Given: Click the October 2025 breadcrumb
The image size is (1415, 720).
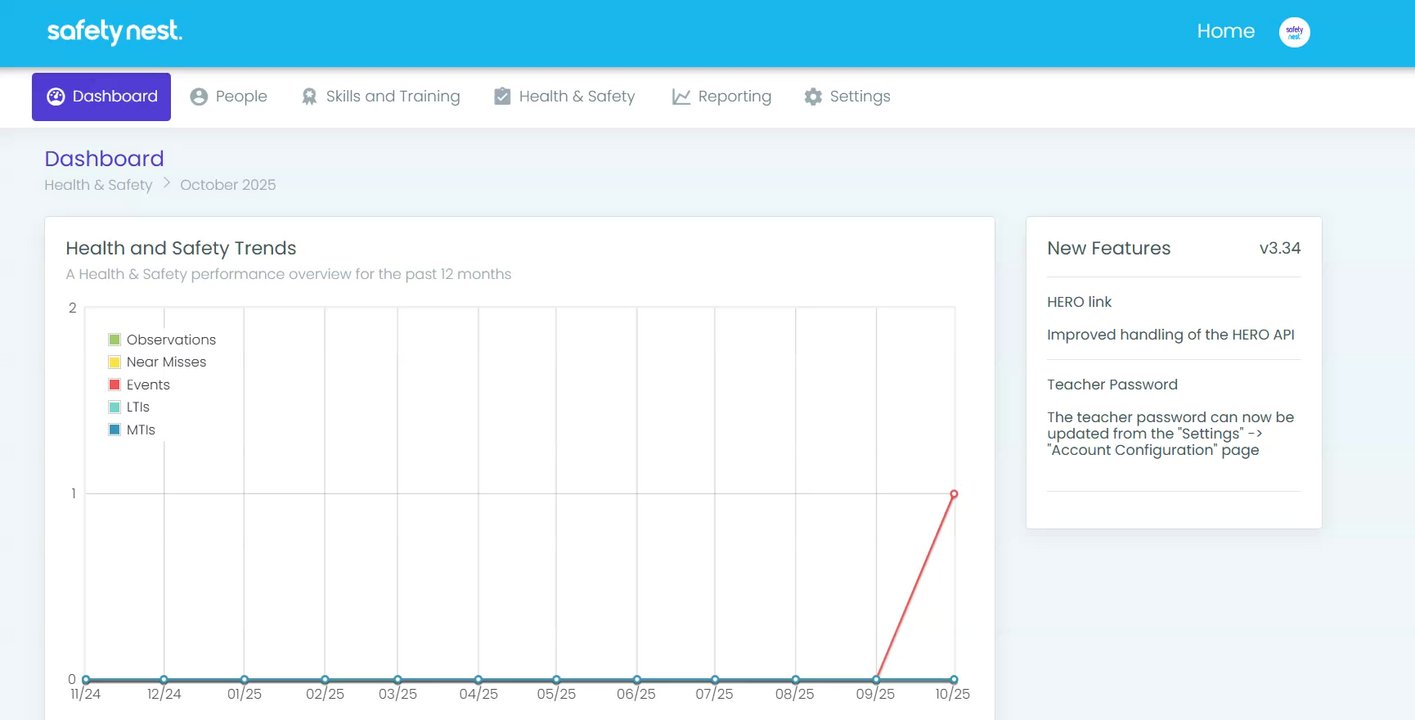Looking at the screenshot, I should coord(228,185).
